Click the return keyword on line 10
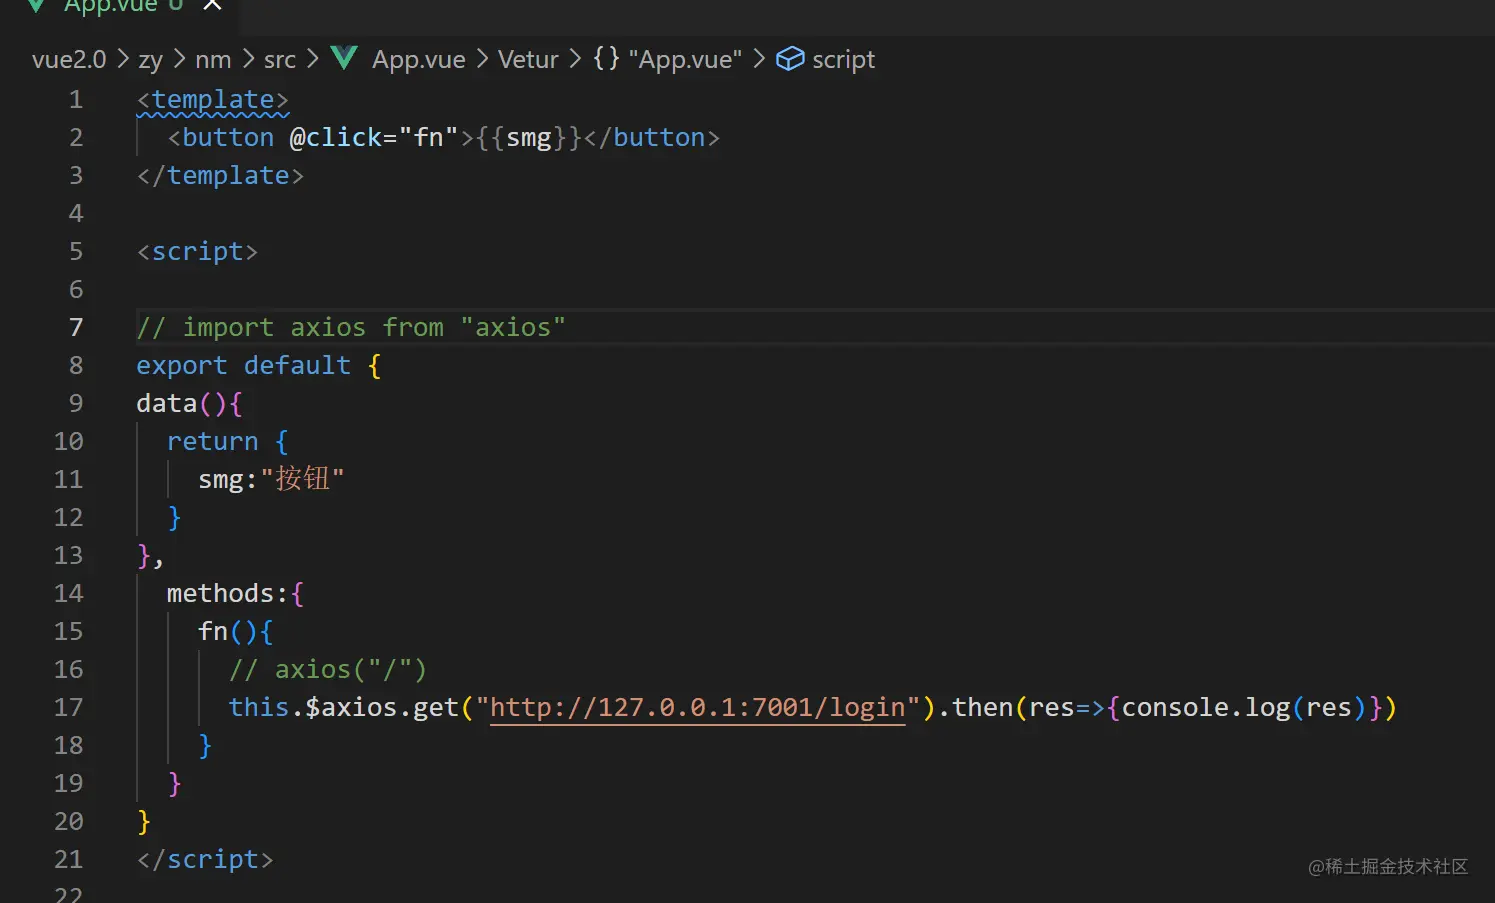The height and width of the screenshot is (903, 1495). coord(213,442)
